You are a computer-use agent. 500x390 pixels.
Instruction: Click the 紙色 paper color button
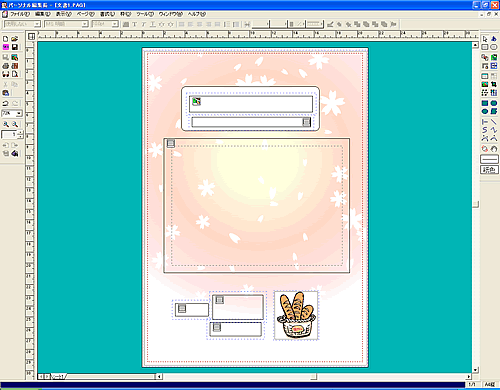click(x=489, y=170)
